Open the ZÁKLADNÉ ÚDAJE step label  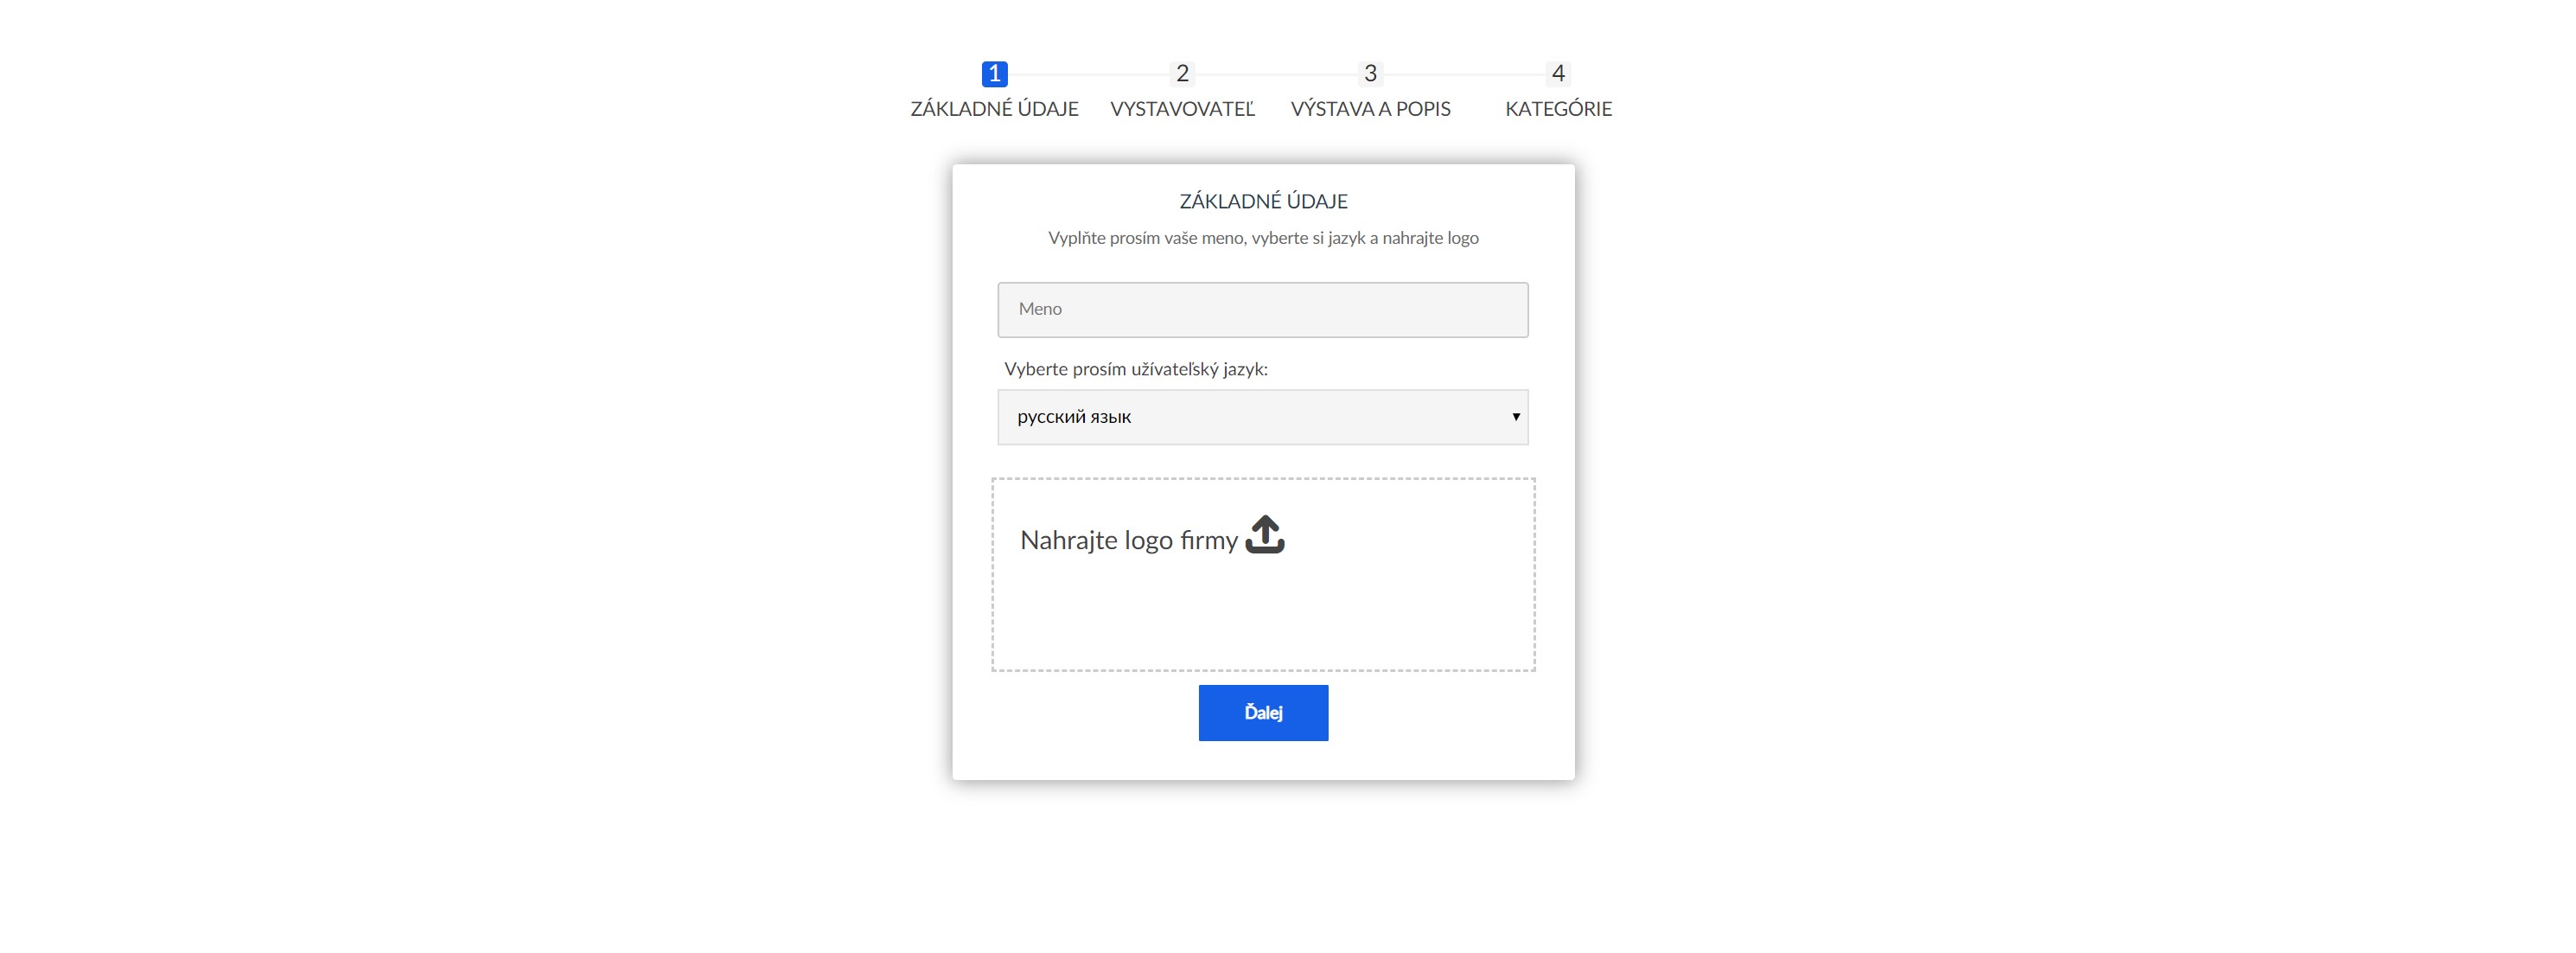(x=994, y=109)
